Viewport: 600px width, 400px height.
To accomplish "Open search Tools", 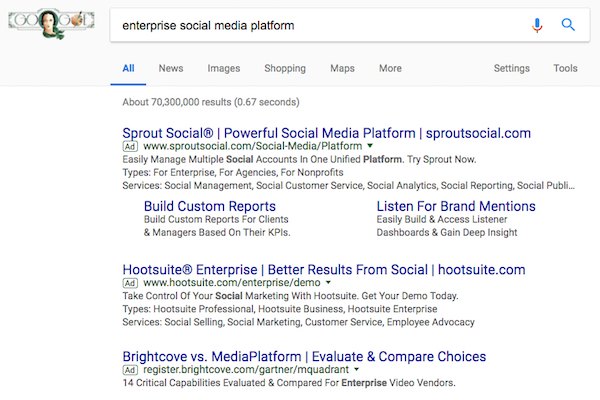I will tap(565, 69).
